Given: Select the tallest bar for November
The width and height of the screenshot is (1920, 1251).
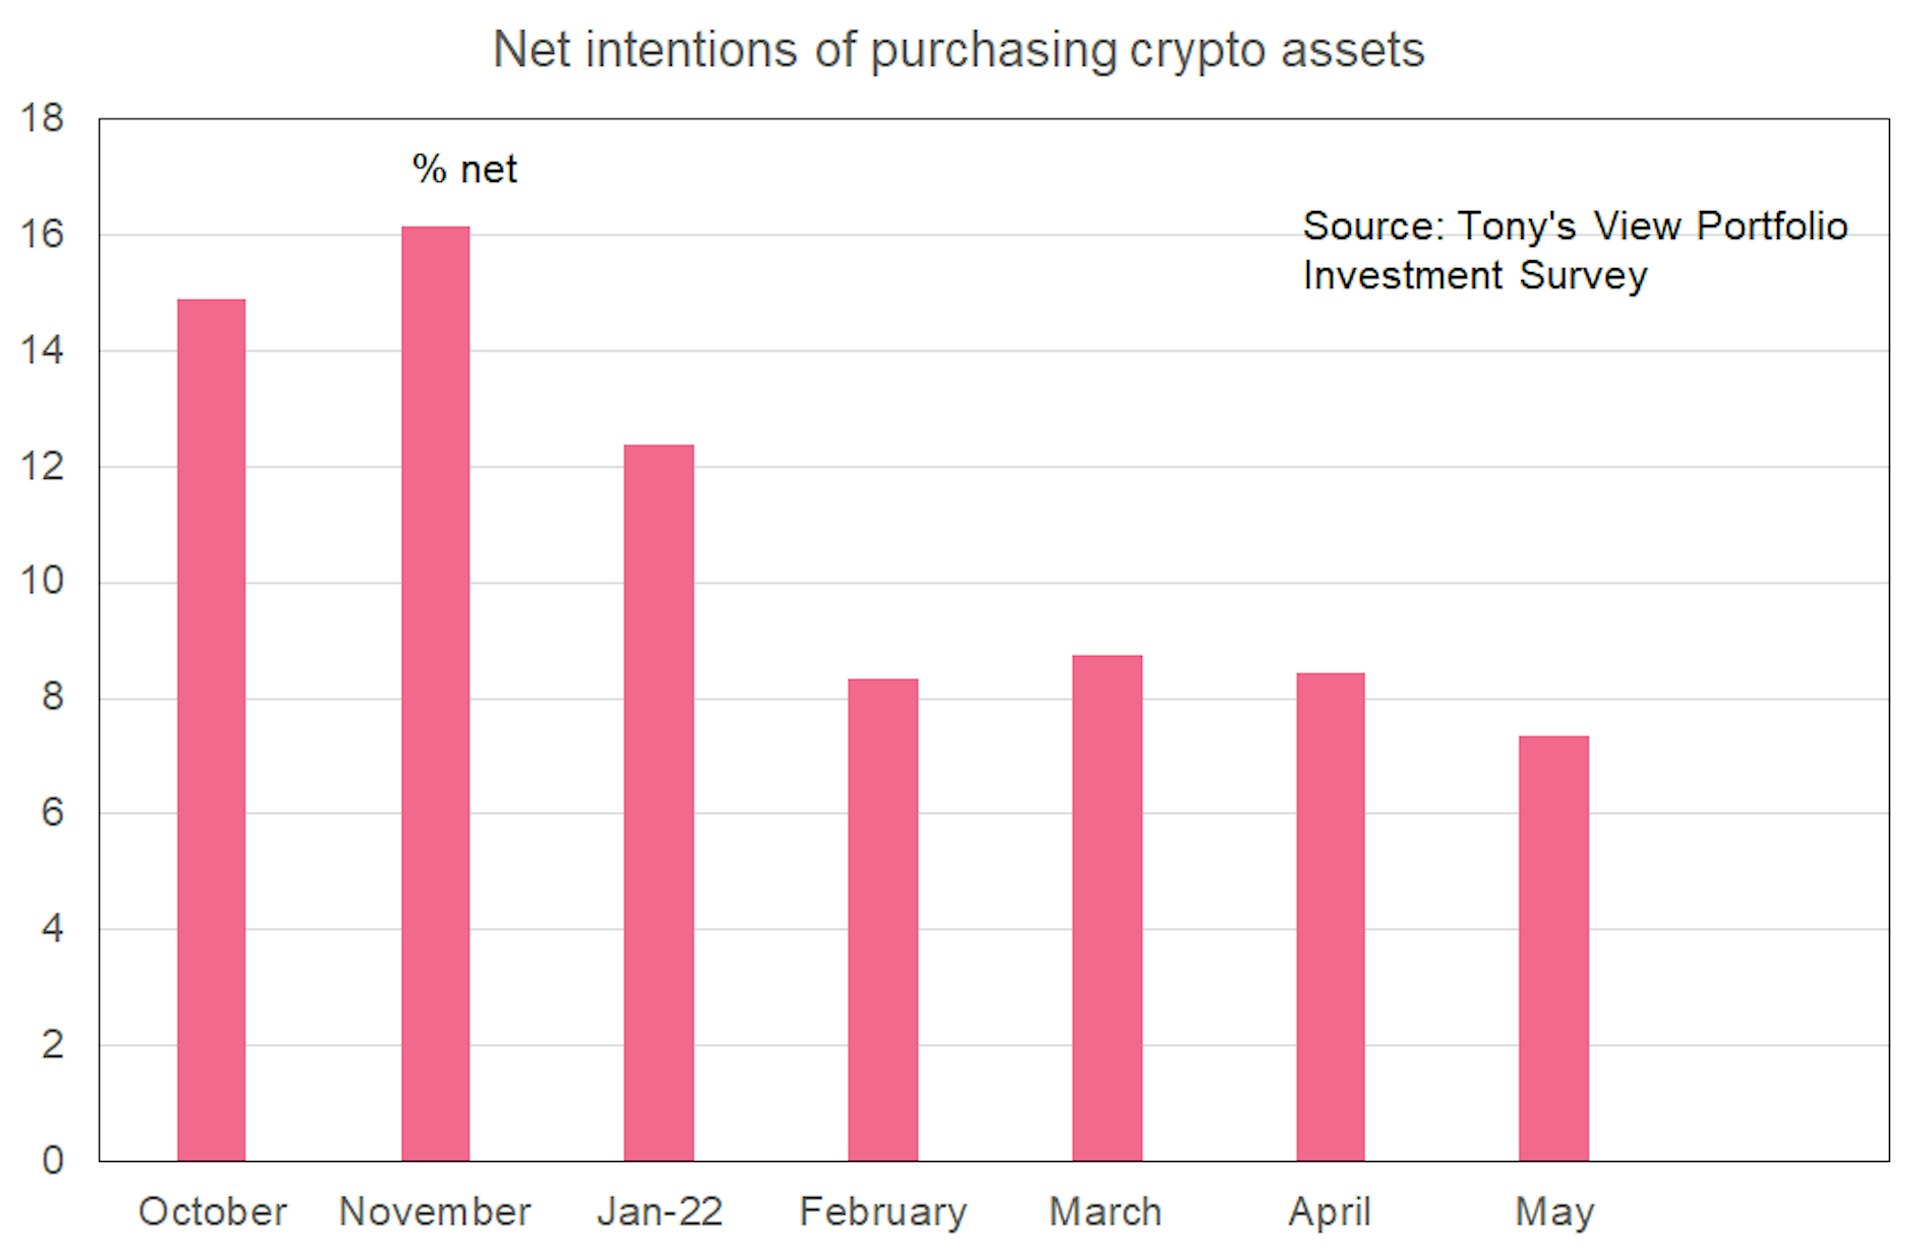Looking at the screenshot, I should click(x=435, y=693).
